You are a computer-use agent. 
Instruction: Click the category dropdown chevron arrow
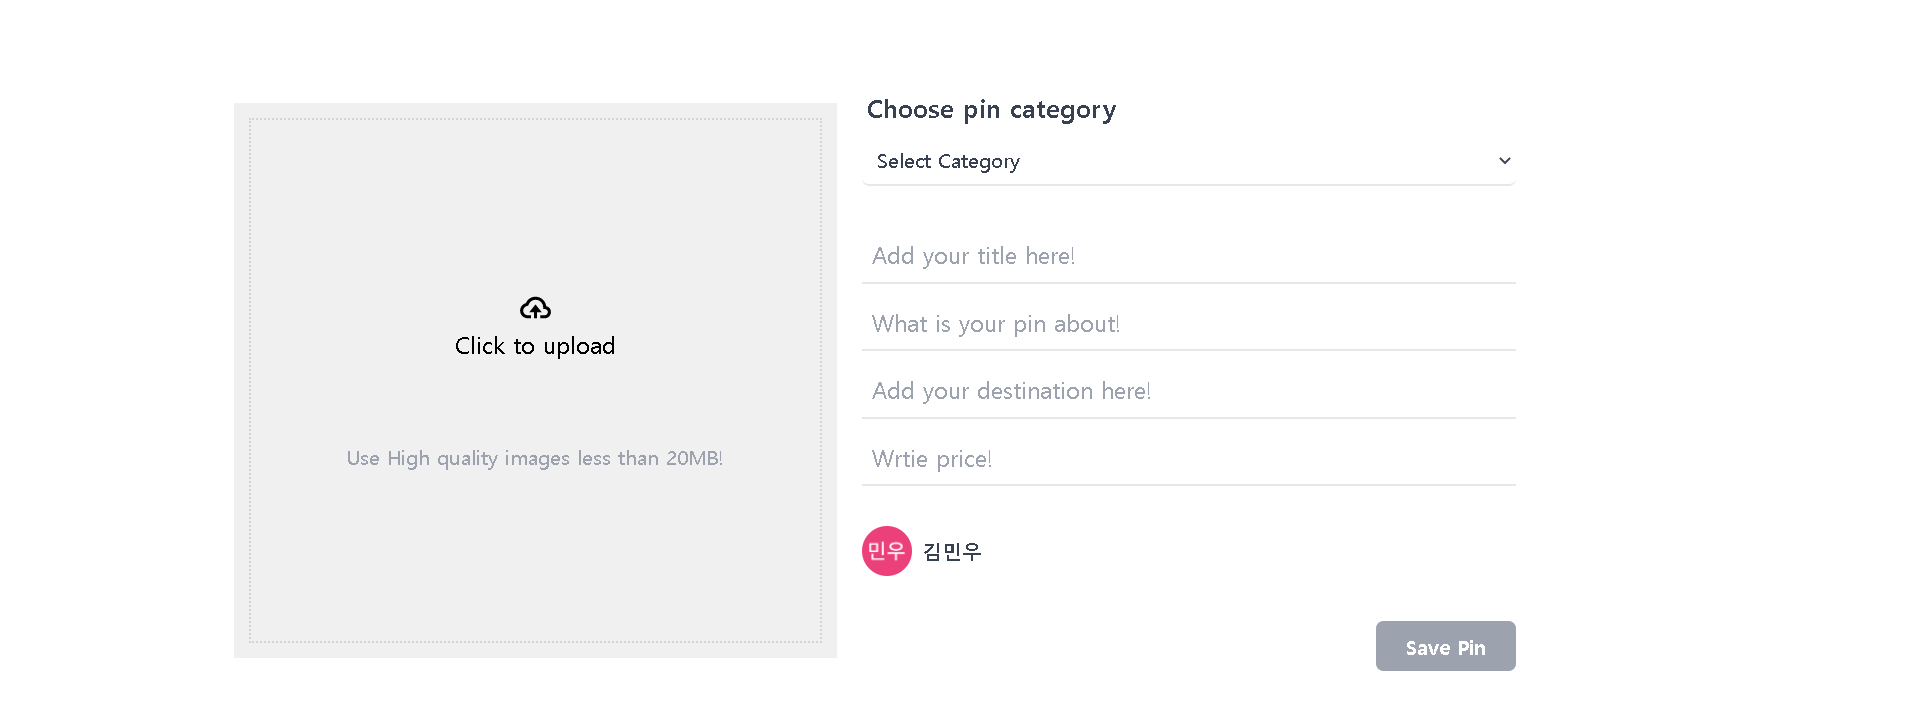tap(1504, 161)
